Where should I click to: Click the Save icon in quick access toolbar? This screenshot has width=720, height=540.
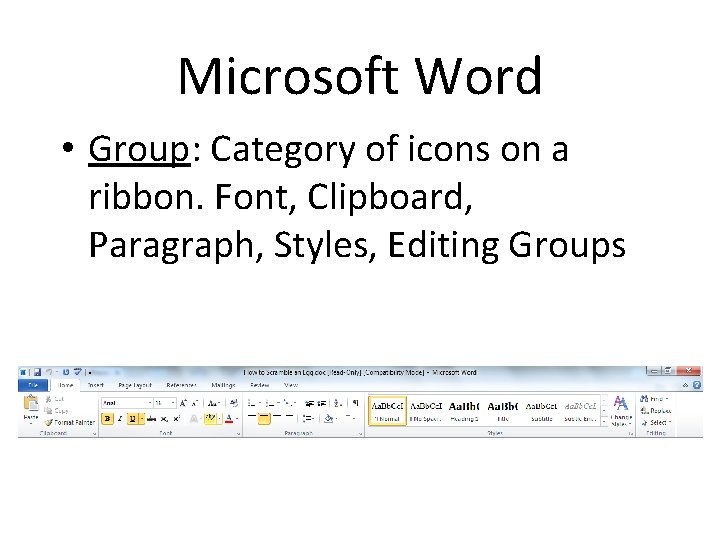coord(37,372)
